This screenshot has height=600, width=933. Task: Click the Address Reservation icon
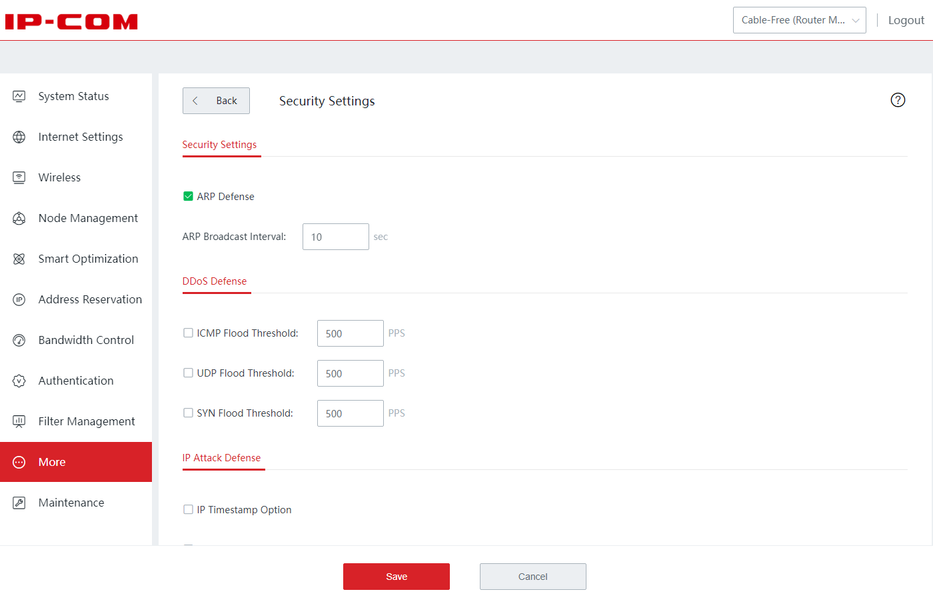[18, 300]
